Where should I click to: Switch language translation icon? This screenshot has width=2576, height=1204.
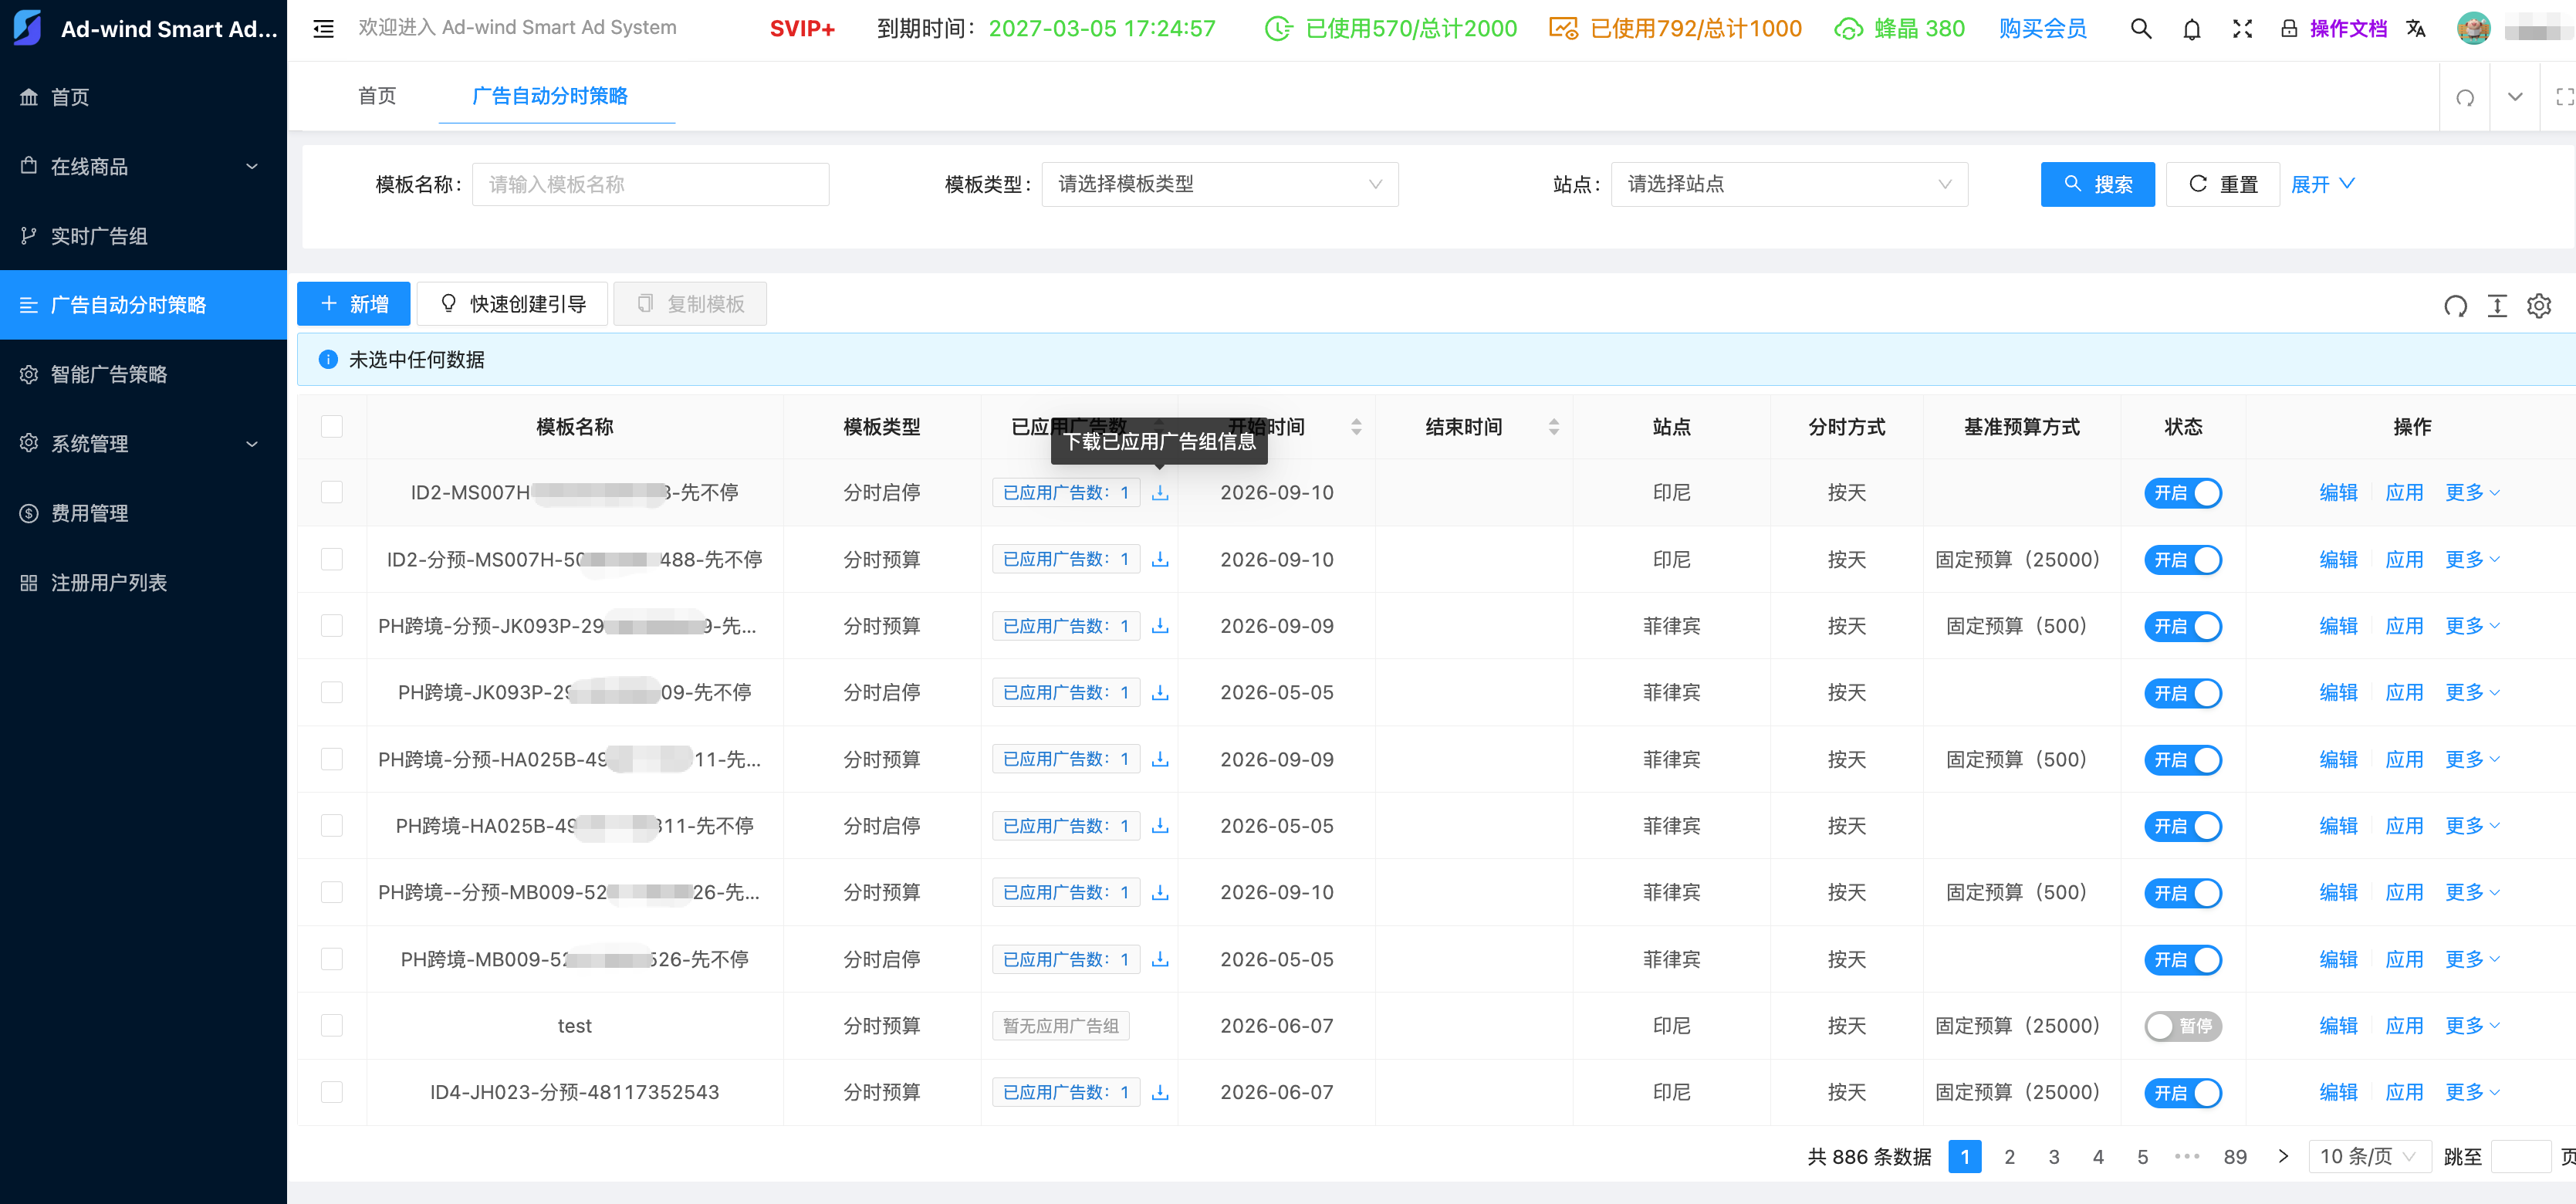pyautogui.click(x=2416, y=28)
